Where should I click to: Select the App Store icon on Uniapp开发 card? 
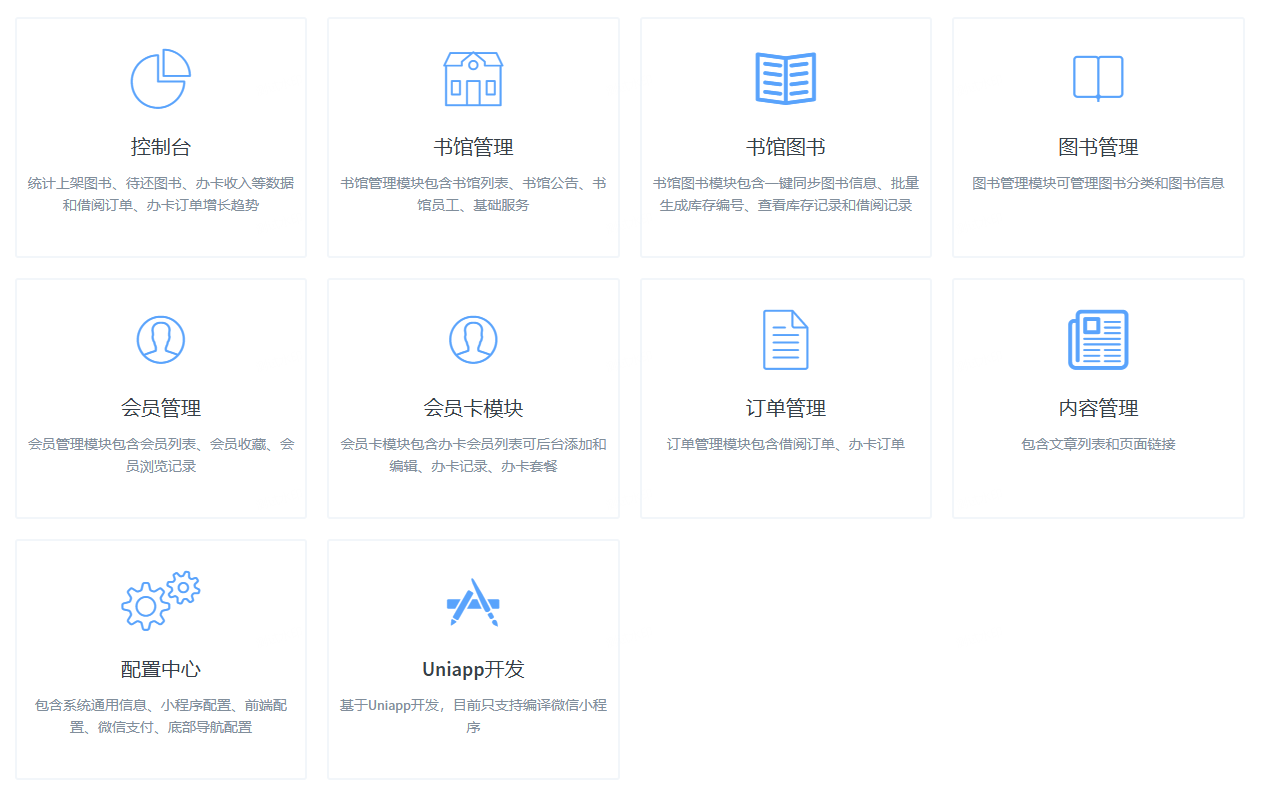(472, 600)
